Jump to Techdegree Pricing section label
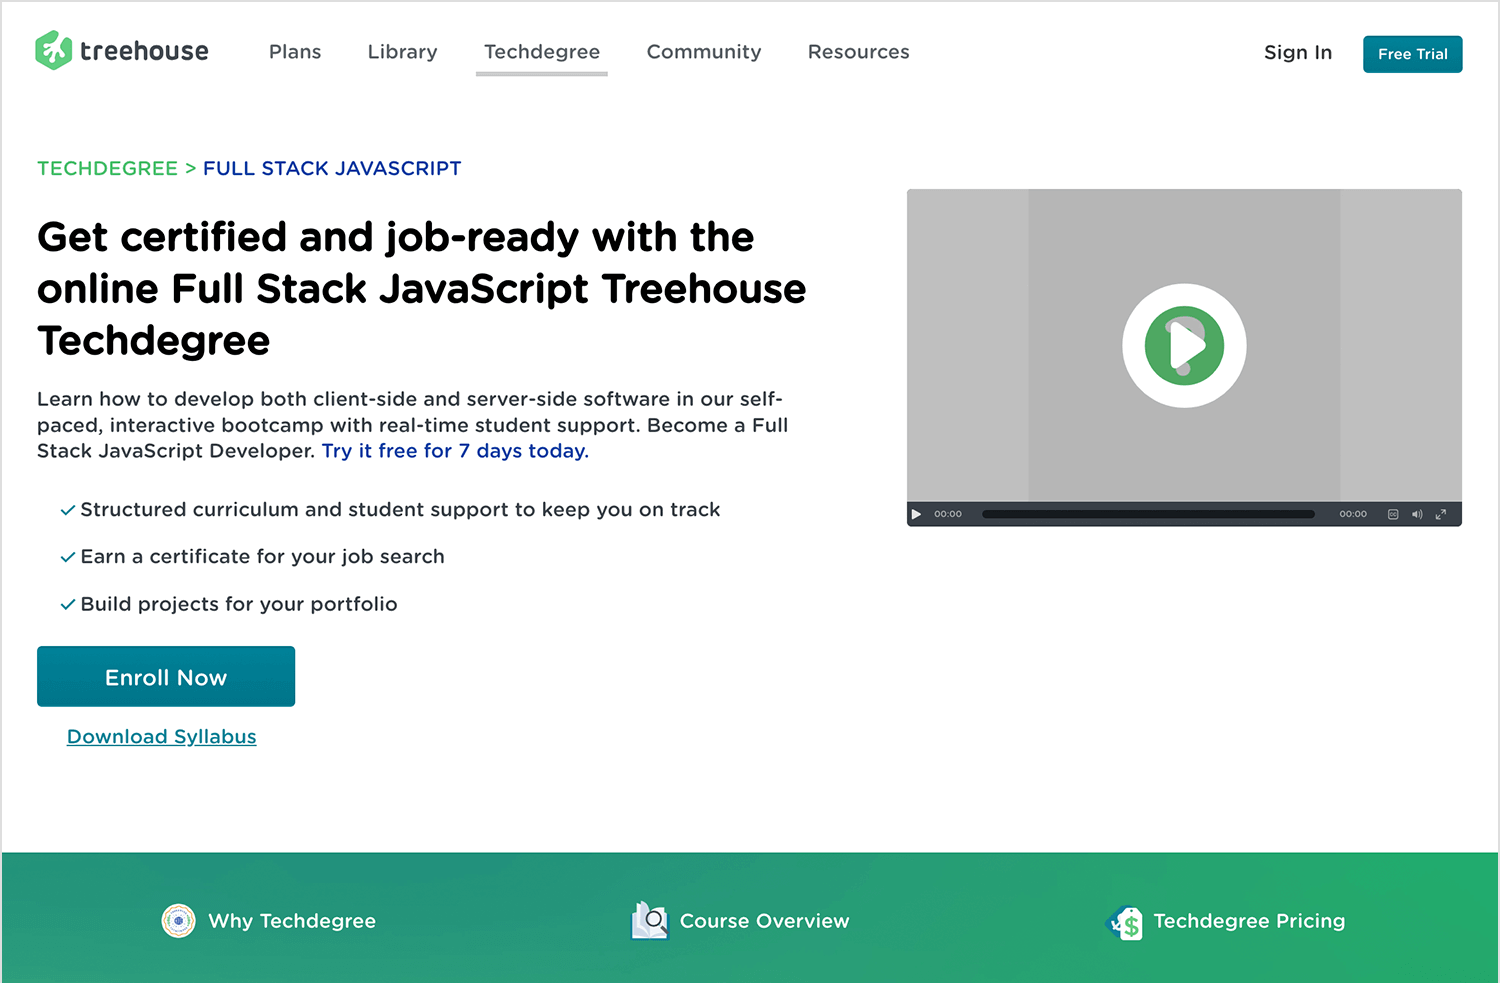The image size is (1500, 983). (x=1249, y=921)
